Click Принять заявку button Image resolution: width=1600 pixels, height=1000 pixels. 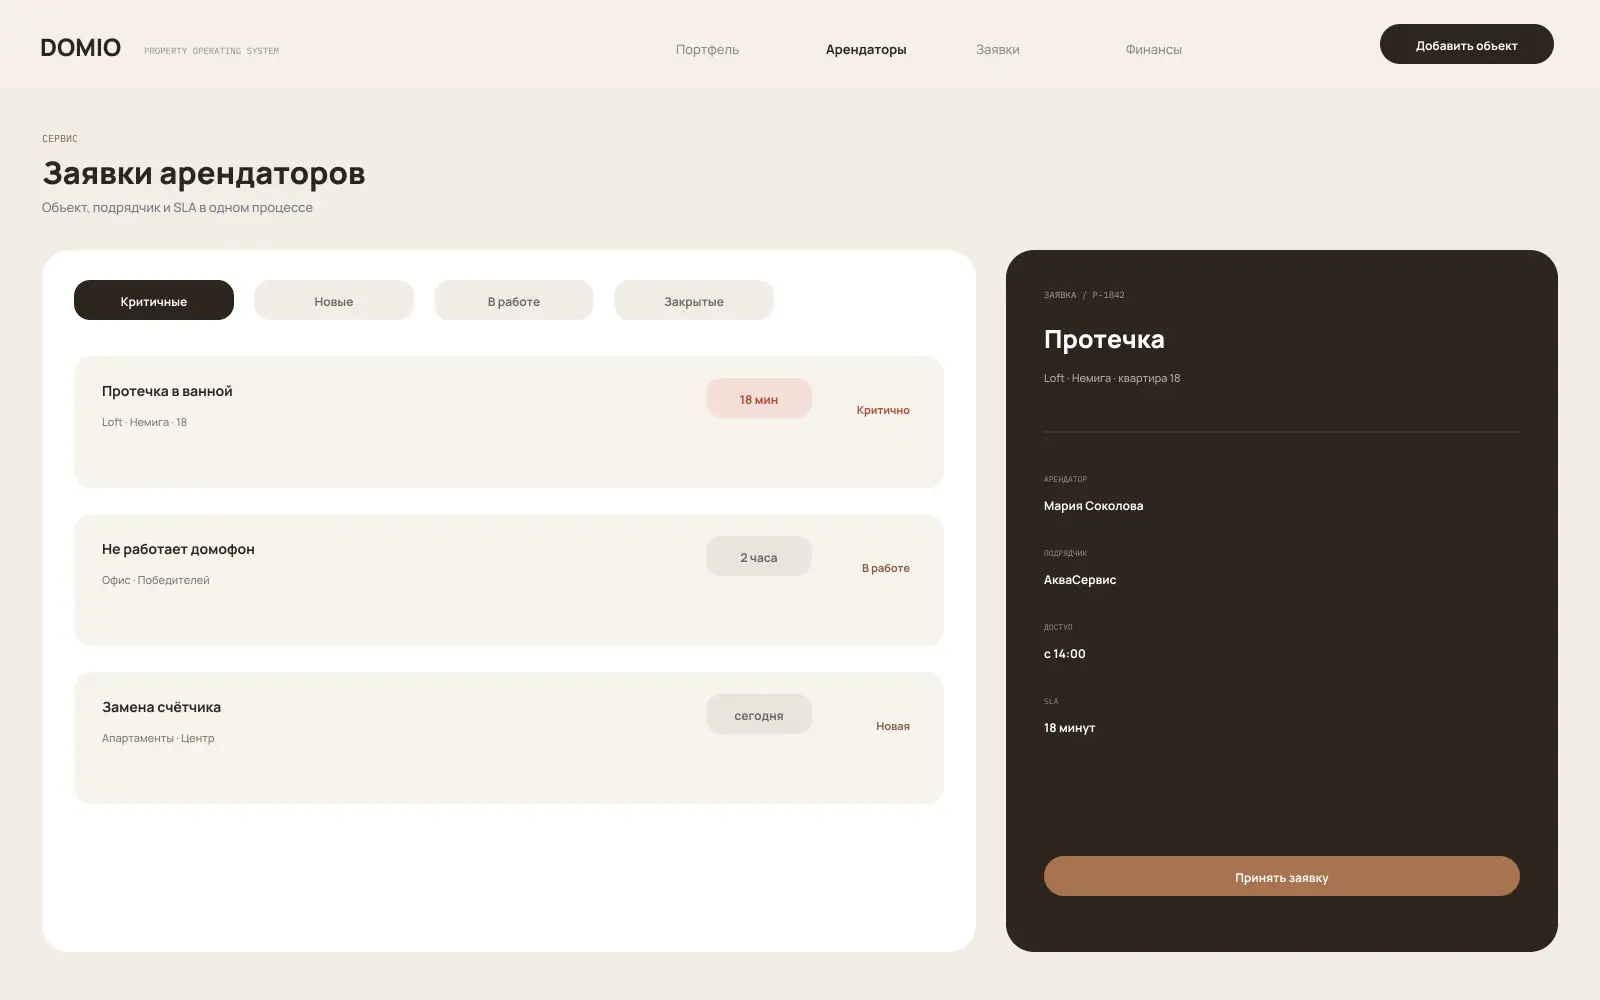pos(1282,876)
